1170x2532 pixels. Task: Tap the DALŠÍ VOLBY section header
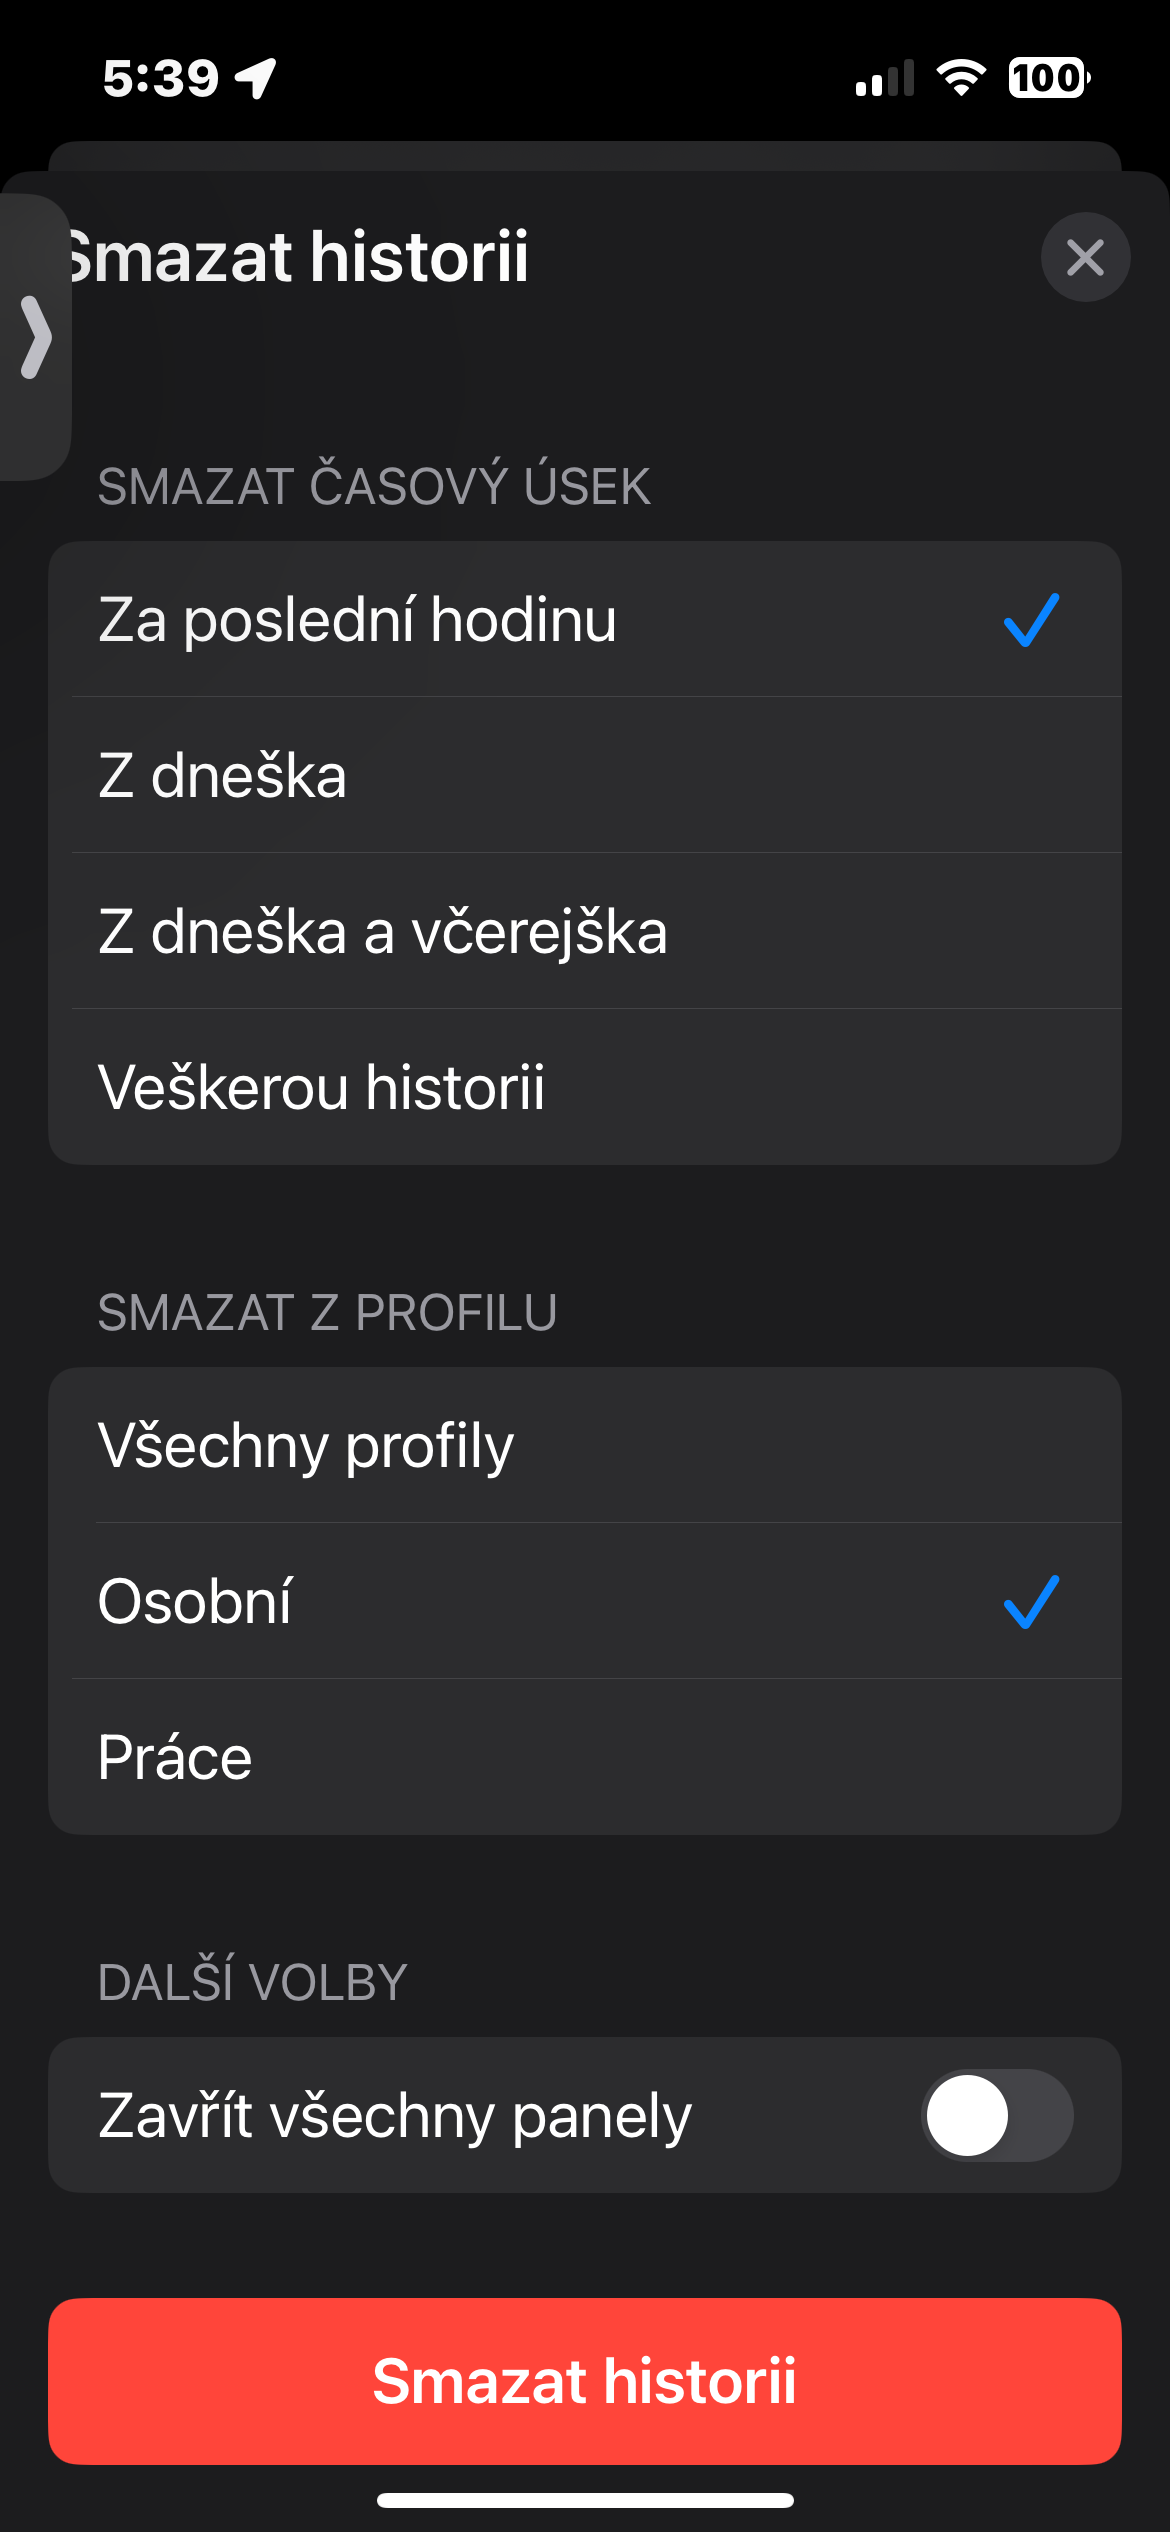(252, 1982)
